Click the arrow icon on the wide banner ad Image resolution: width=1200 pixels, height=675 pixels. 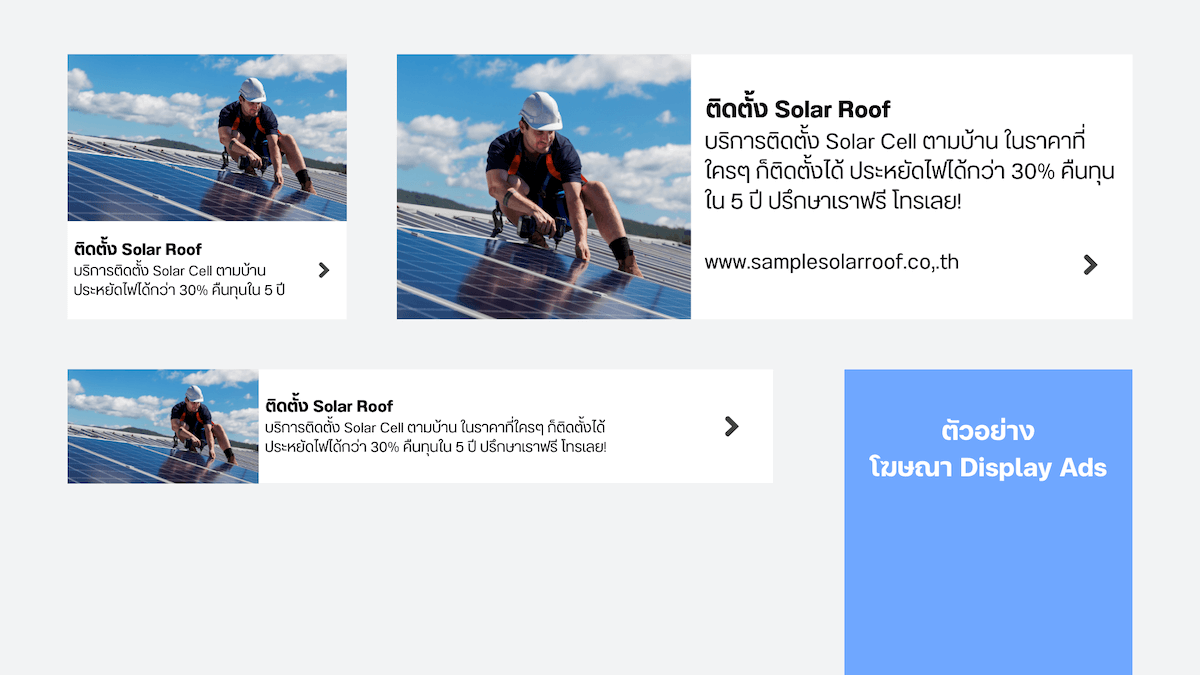coord(731,427)
